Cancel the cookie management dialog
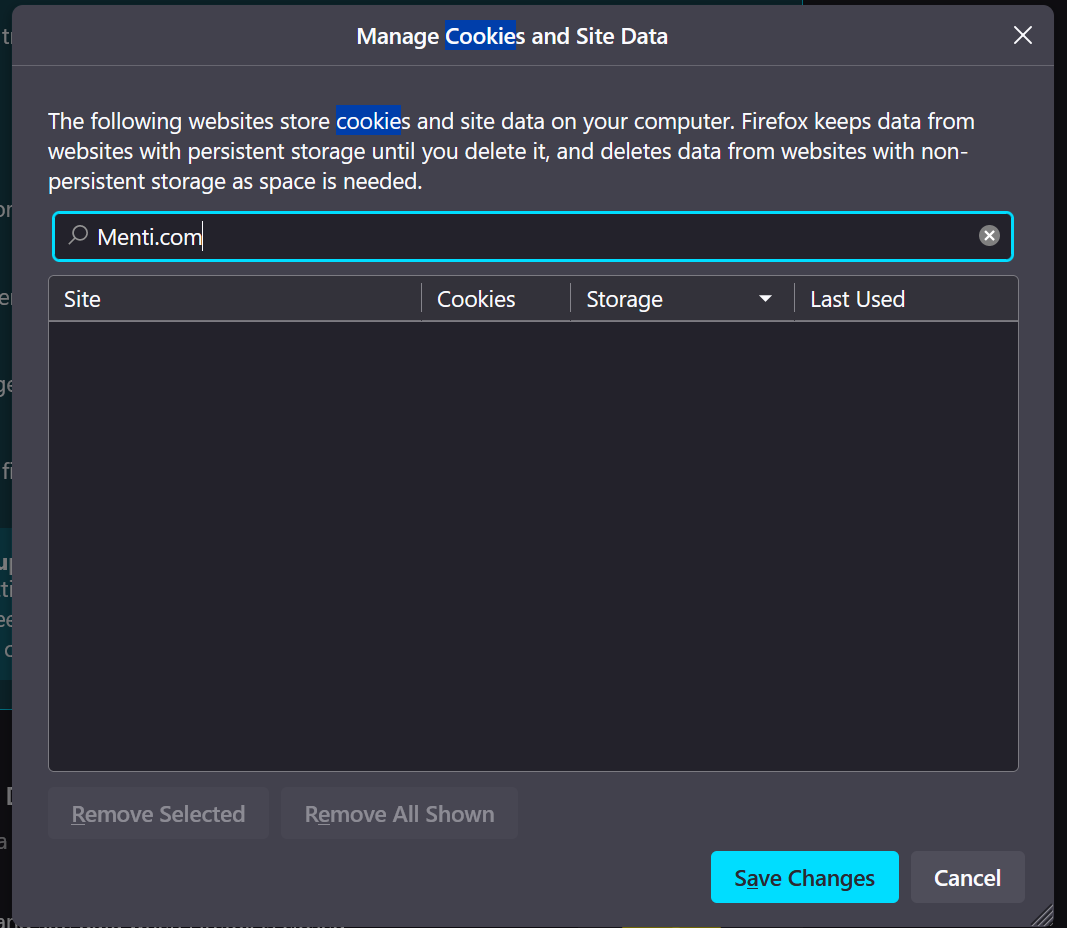1067x928 pixels. point(967,877)
